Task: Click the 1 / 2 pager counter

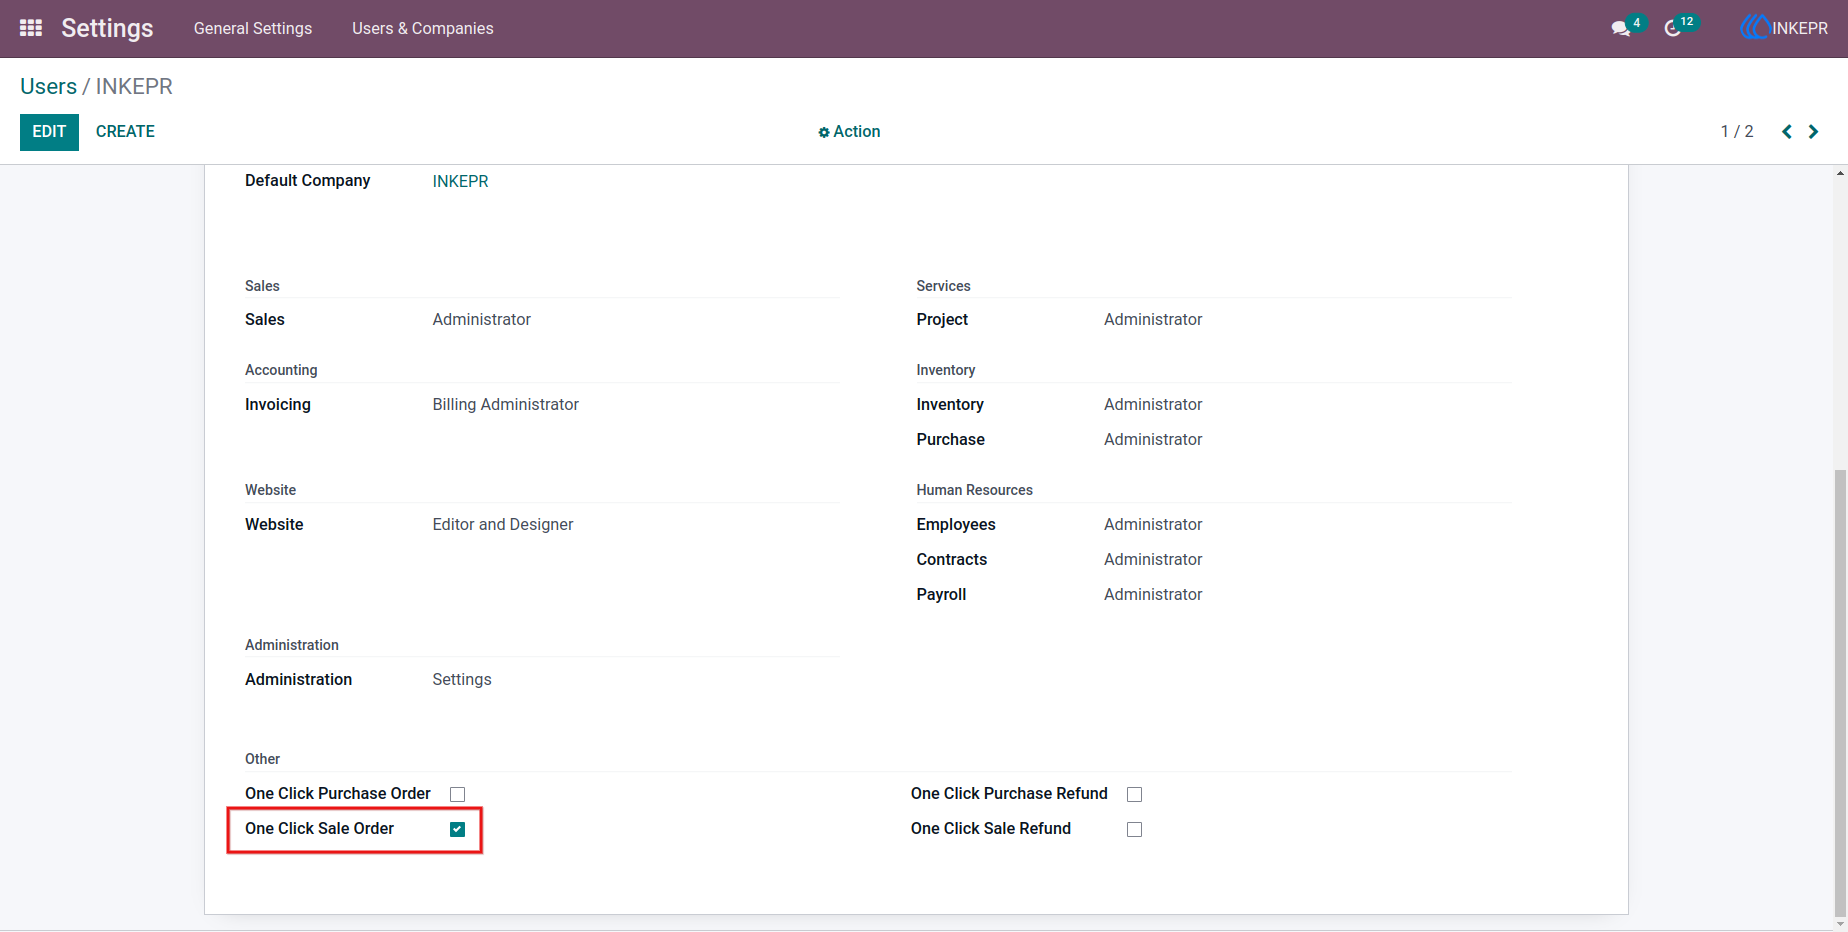Action: 1737,132
